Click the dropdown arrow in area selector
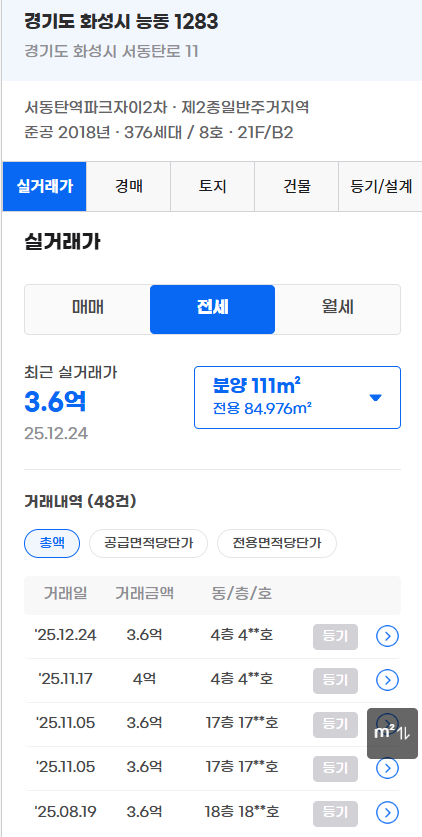The height and width of the screenshot is (837, 422). tap(376, 398)
